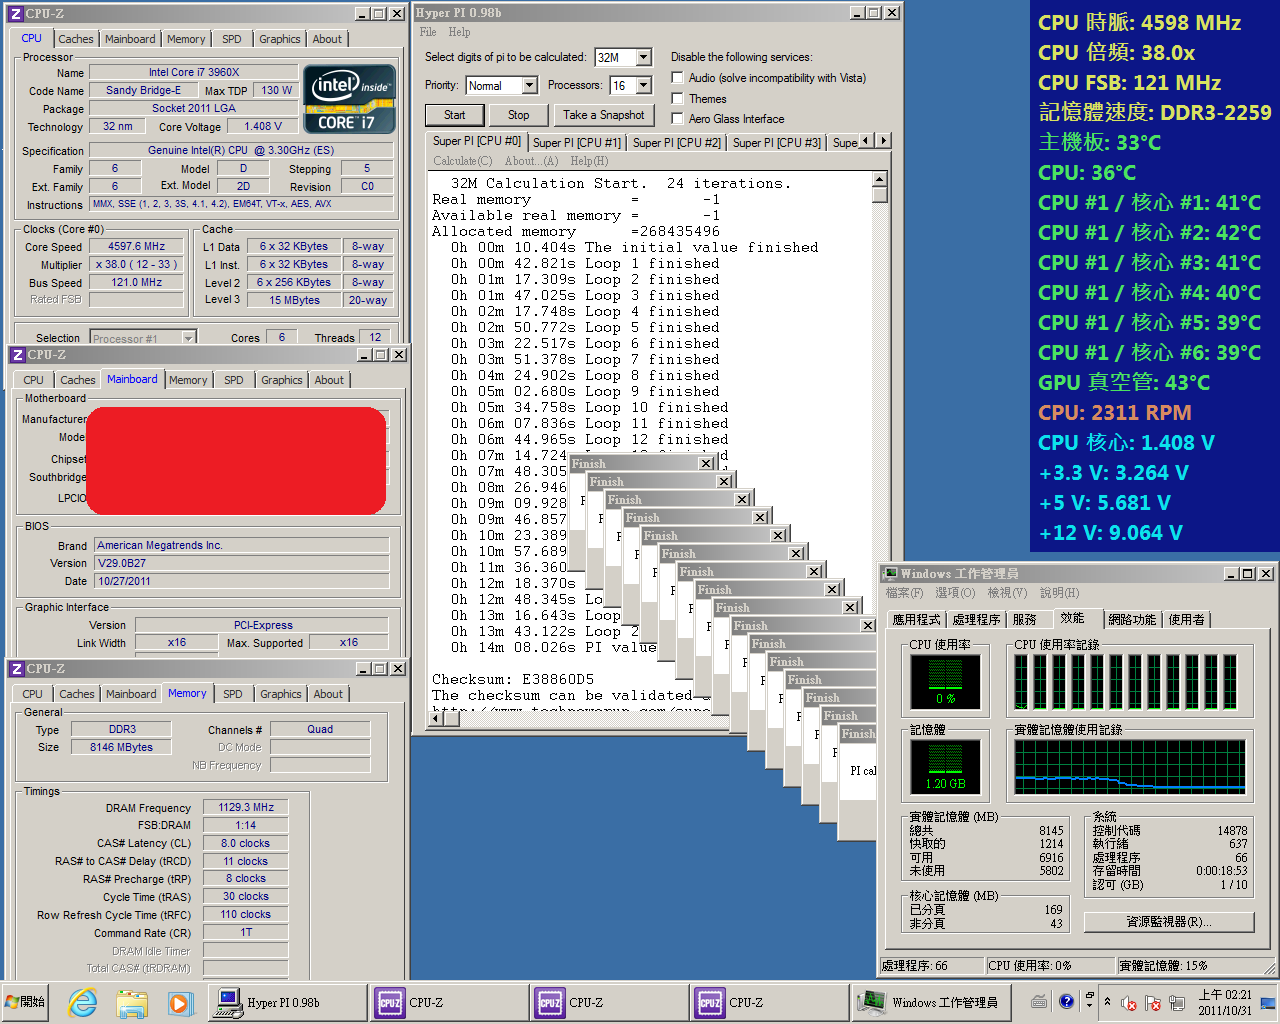This screenshot has width=1280, height=1024.
Task: Tick the Themes checkbox in Hyper PI
Action: point(678,99)
